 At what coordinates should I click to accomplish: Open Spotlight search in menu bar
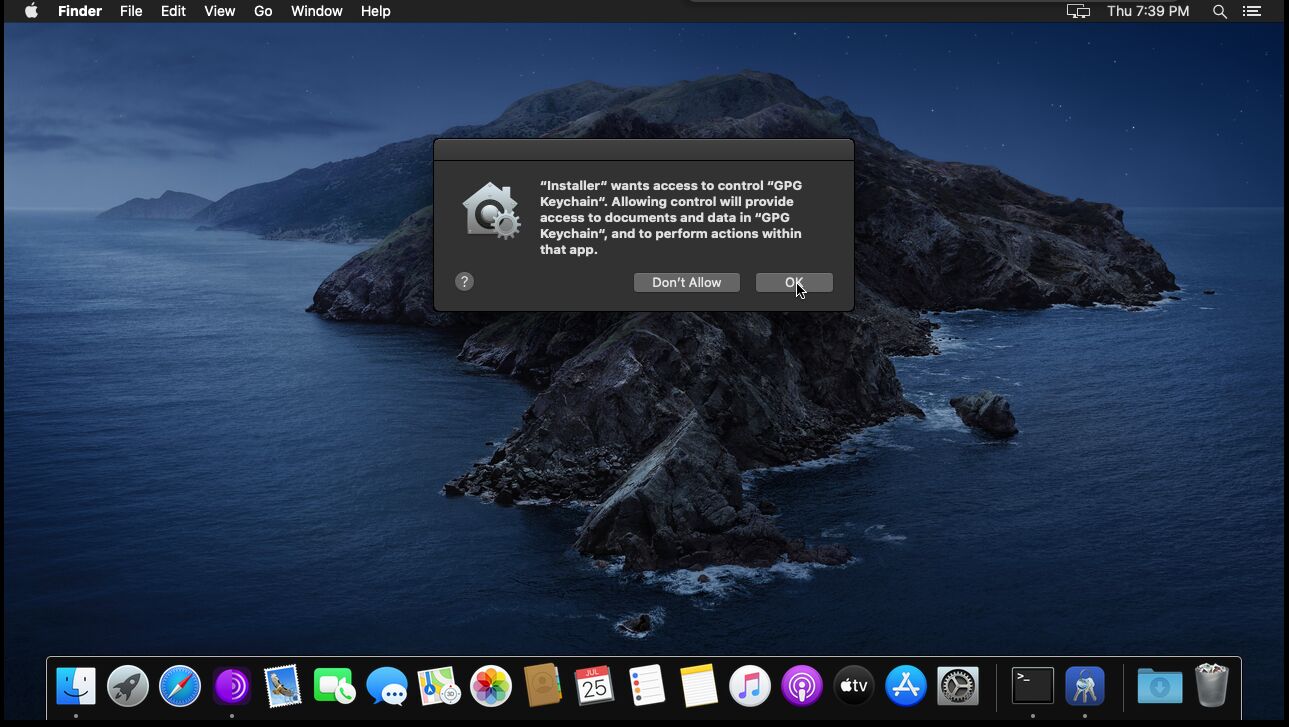1220,11
